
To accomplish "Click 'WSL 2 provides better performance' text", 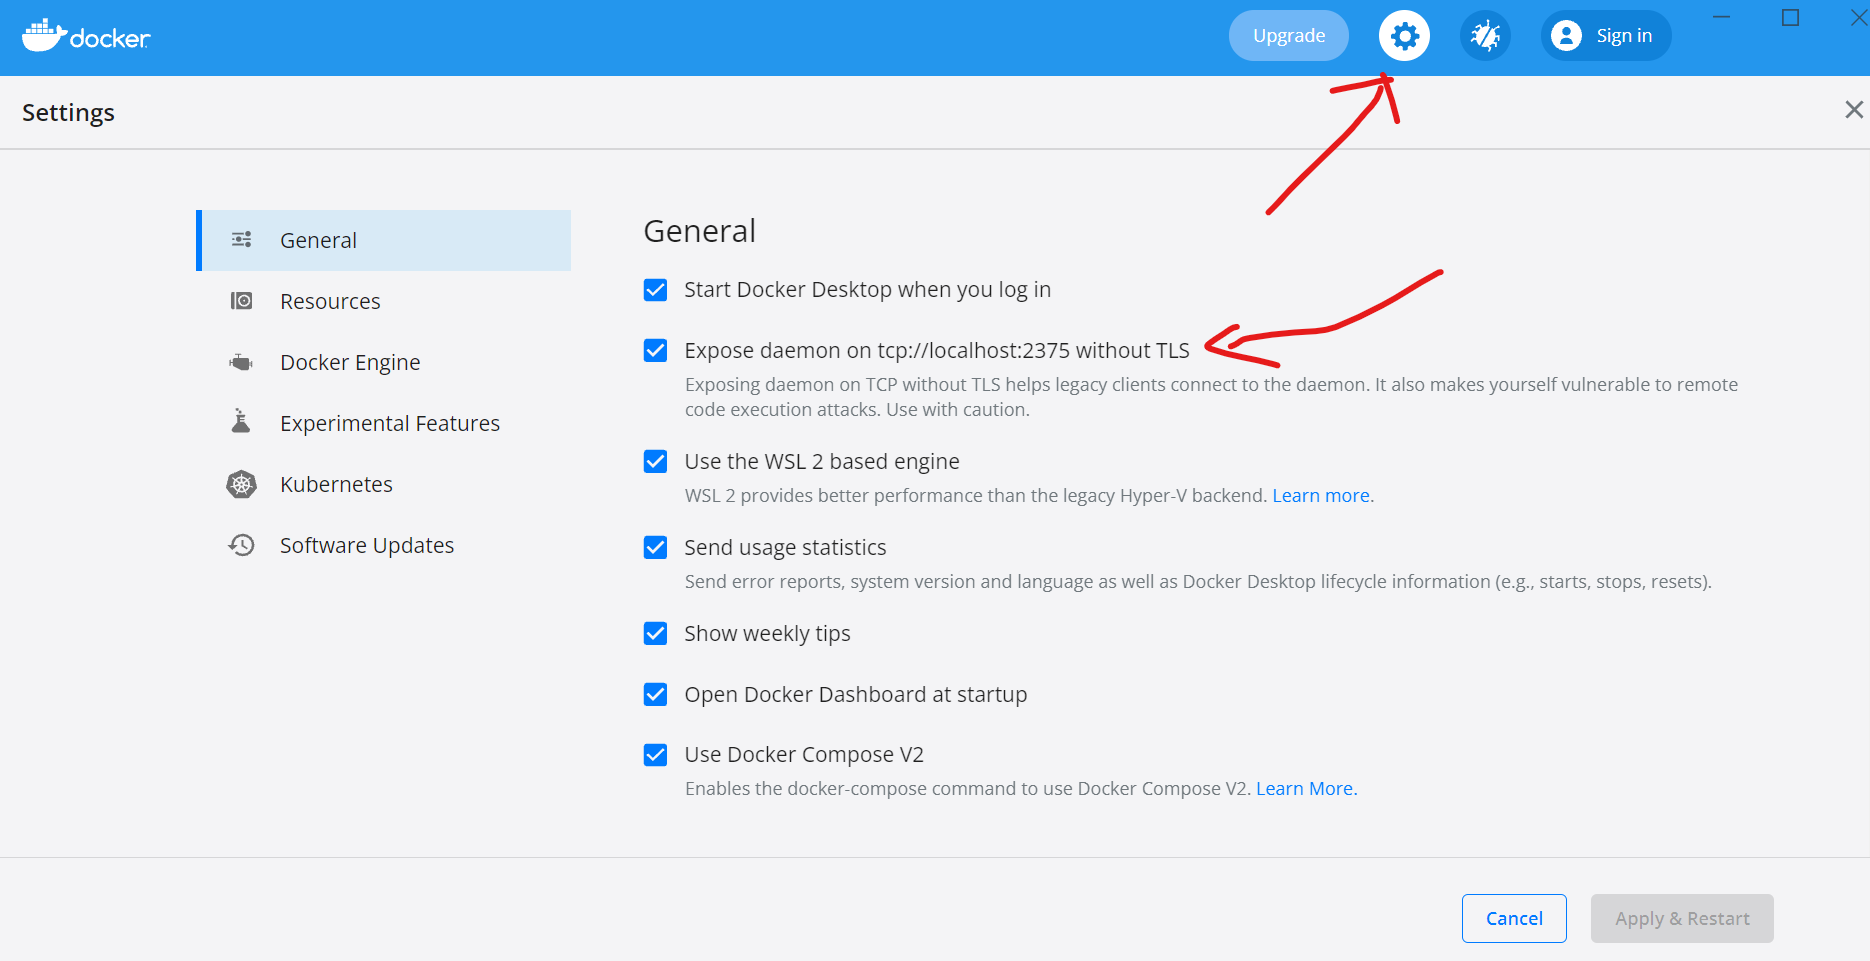I will (976, 496).
